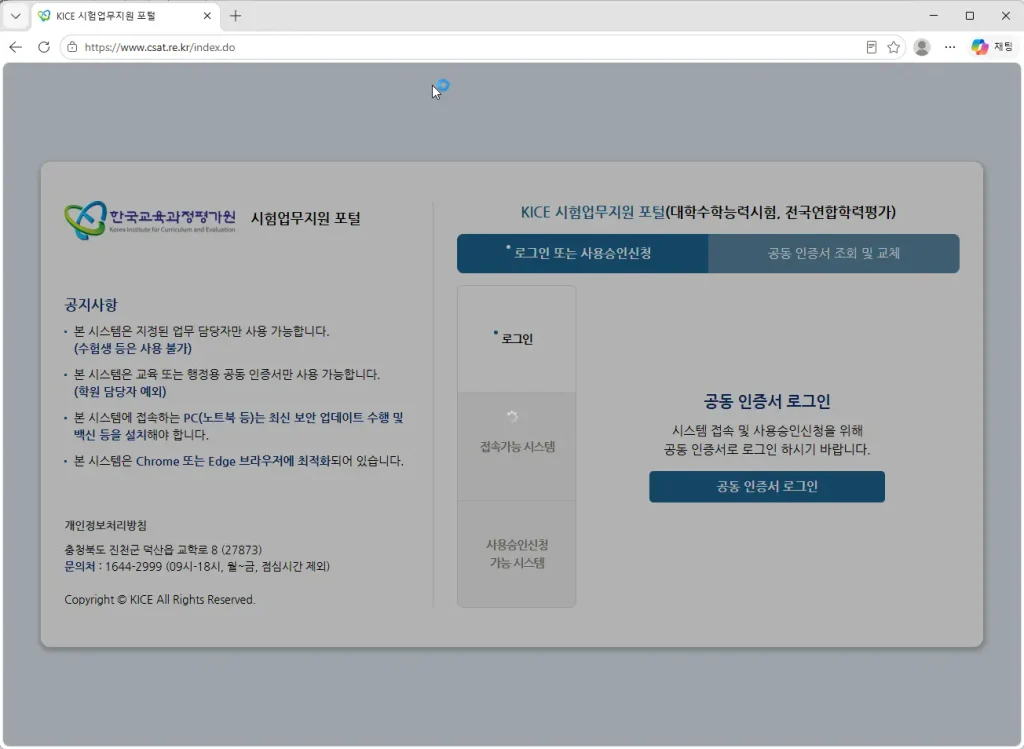Open the 개인정보처리방침 link
The height and width of the screenshot is (749, 1024).
tap(105, 526)
